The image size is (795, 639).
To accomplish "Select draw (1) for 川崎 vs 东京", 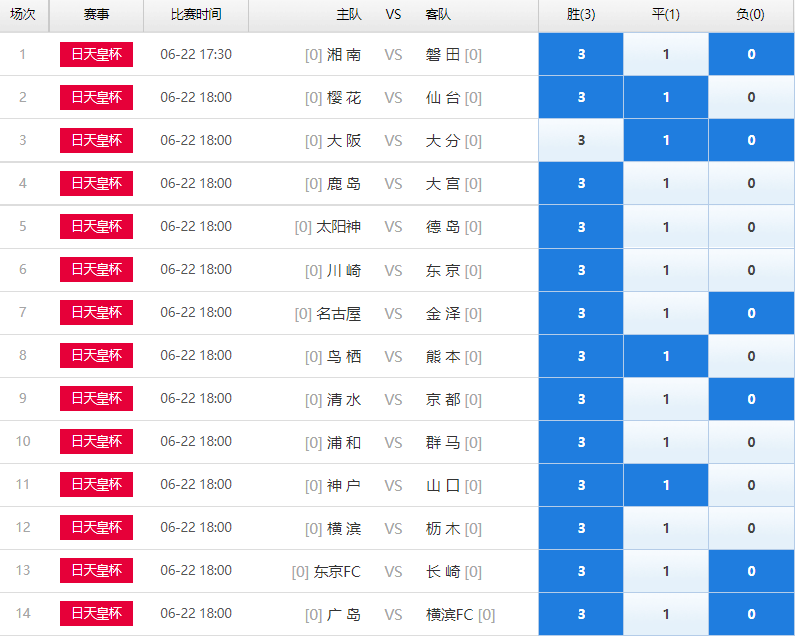I will [666, 270].
